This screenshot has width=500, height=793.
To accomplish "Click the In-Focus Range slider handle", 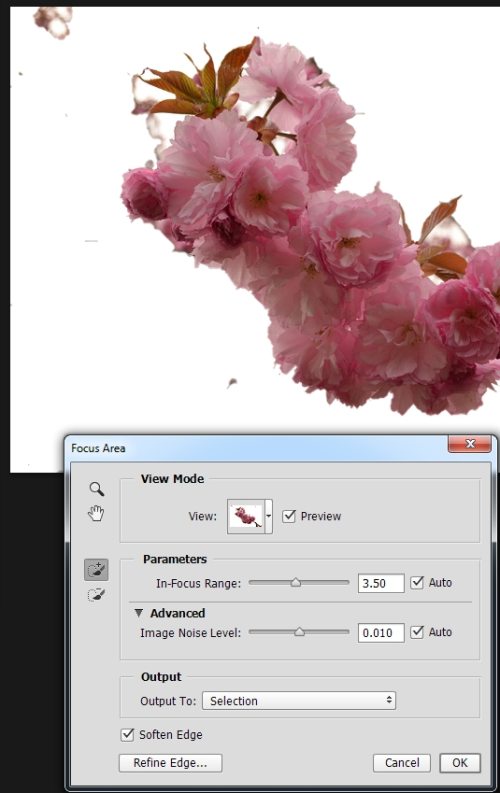I will click(296, 583).
